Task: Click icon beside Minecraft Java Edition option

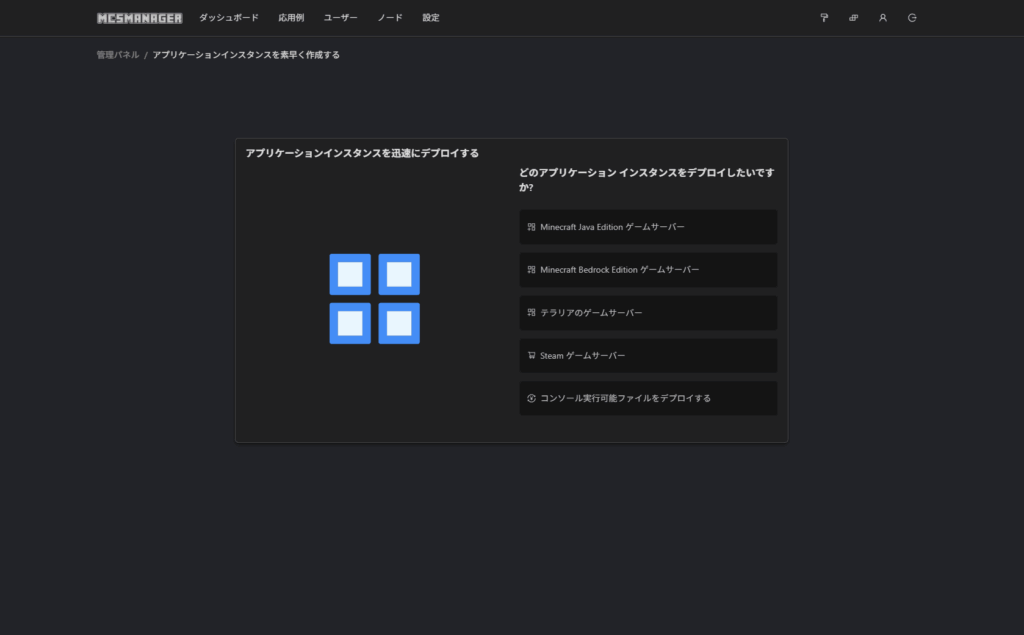Action: click(532, 227)
